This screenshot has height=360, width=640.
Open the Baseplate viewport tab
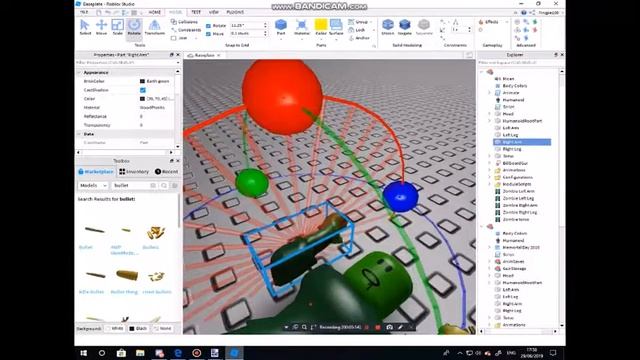[204, 55]
